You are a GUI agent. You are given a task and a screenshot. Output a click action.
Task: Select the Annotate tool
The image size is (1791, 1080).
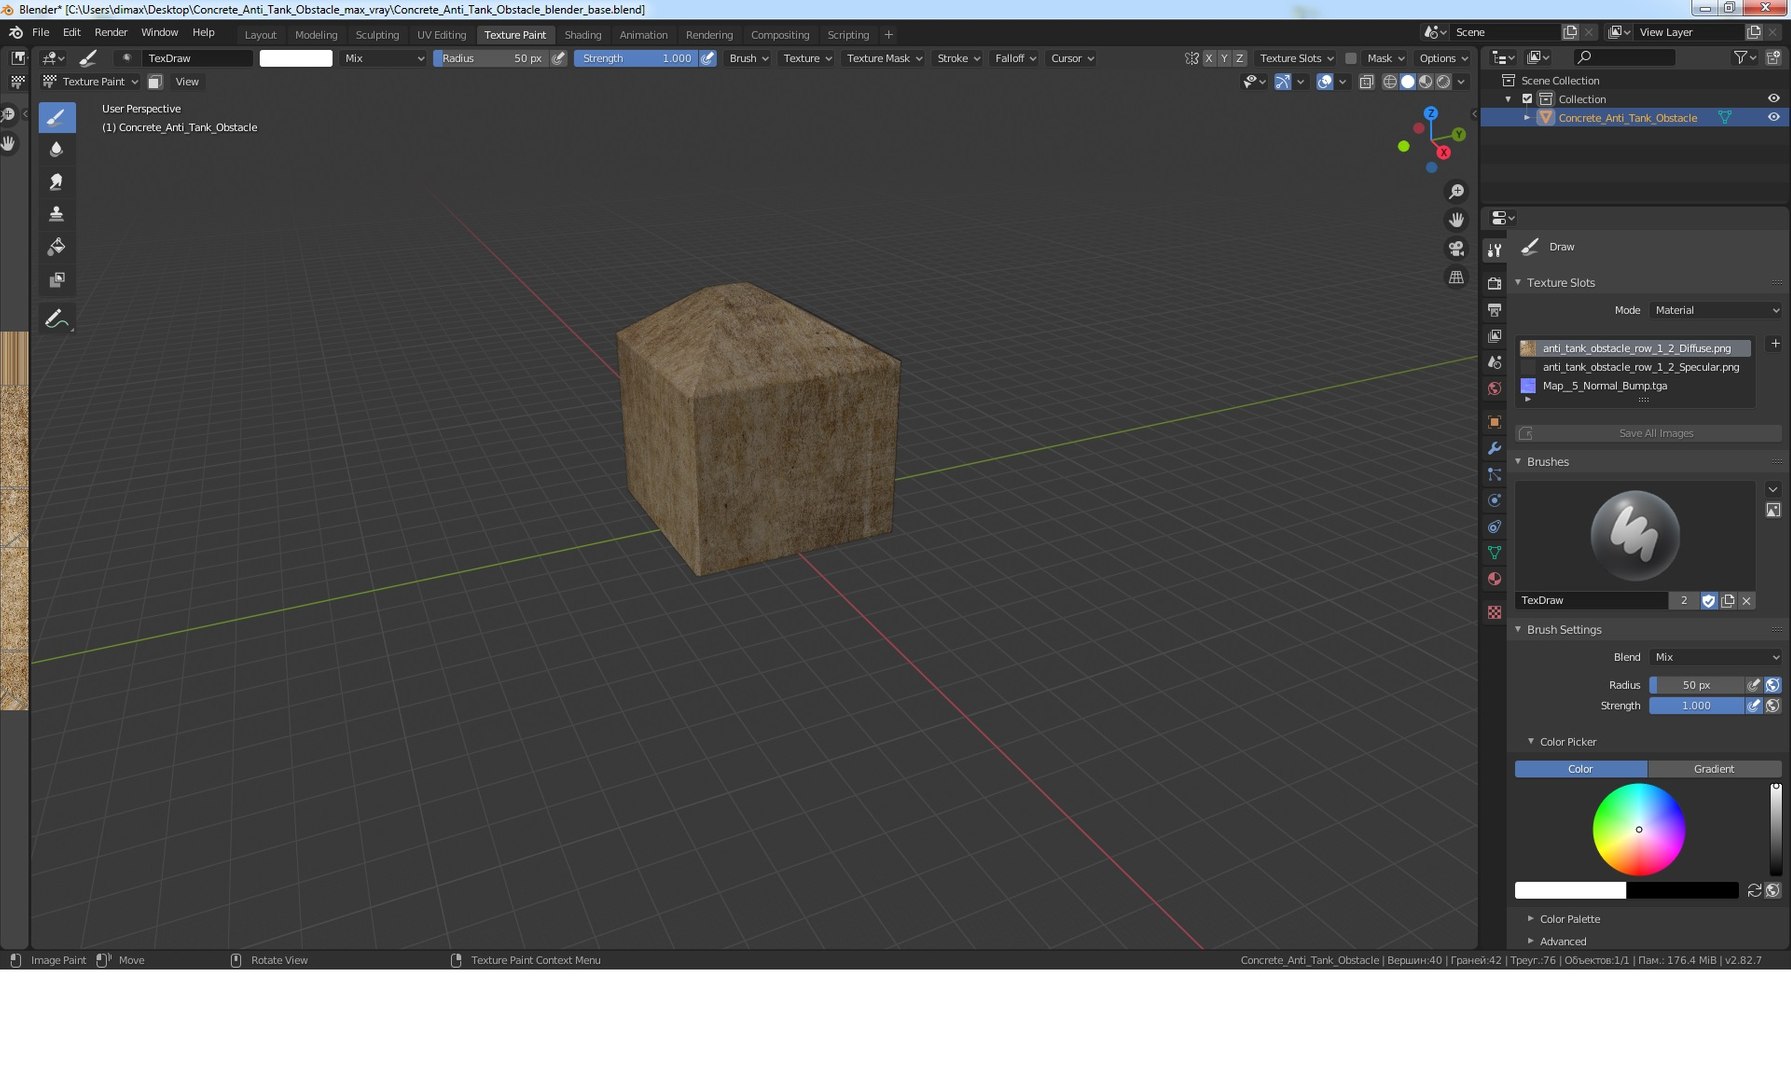click(57, 319)
